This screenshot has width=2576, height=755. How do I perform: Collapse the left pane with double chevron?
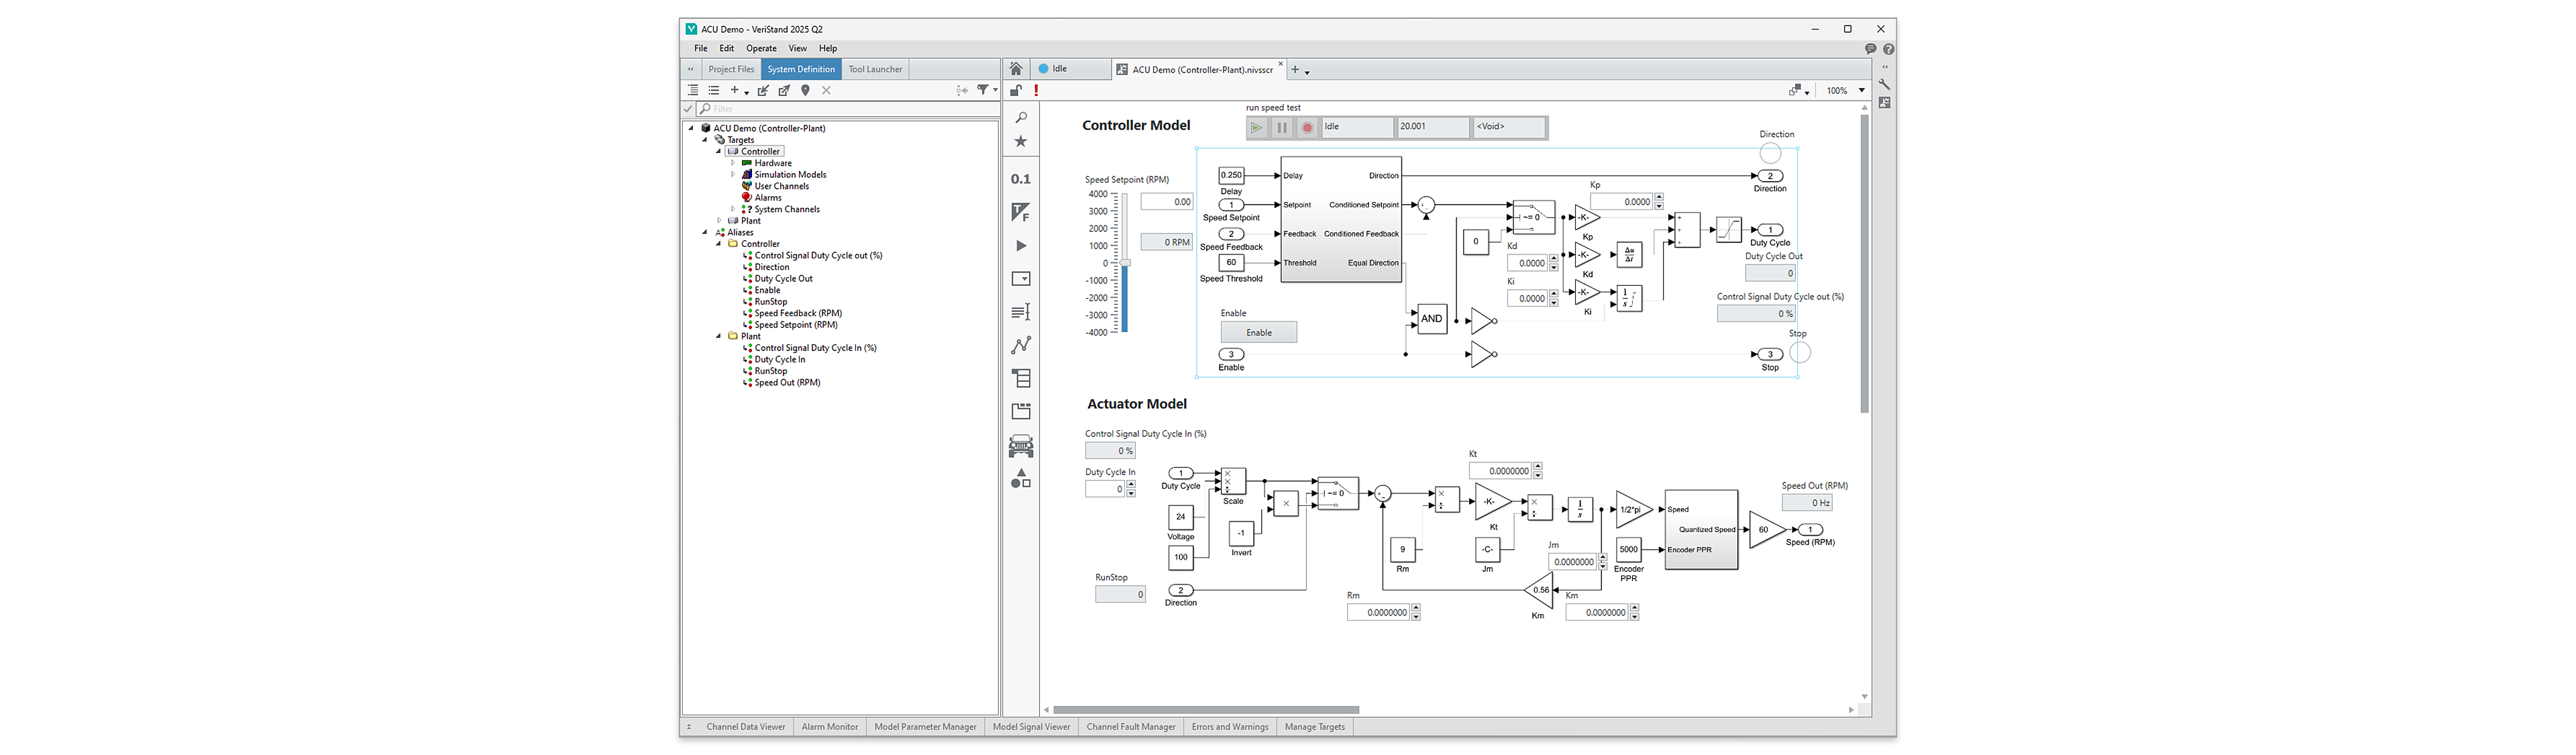[690, 69]
